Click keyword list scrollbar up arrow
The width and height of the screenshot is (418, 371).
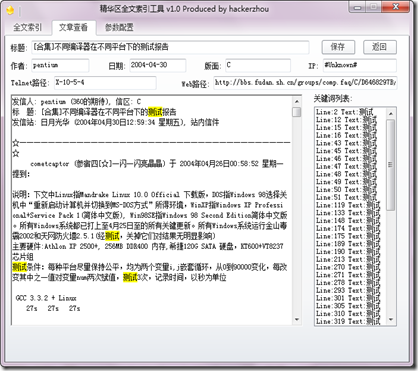click(x=391, y=114)
